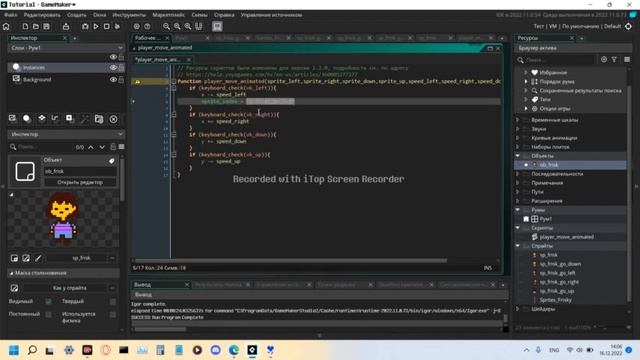Open Справка menu
The image size is (640, 360).
pos(224,15)
